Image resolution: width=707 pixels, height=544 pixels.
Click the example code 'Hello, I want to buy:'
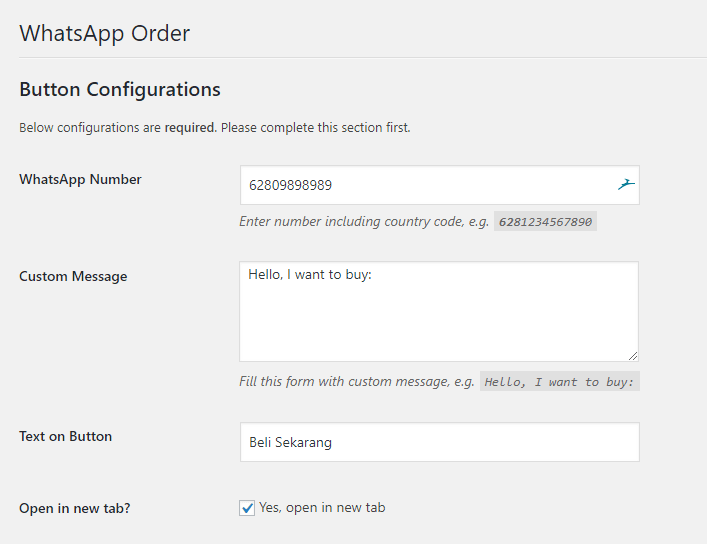coord(560,382)
